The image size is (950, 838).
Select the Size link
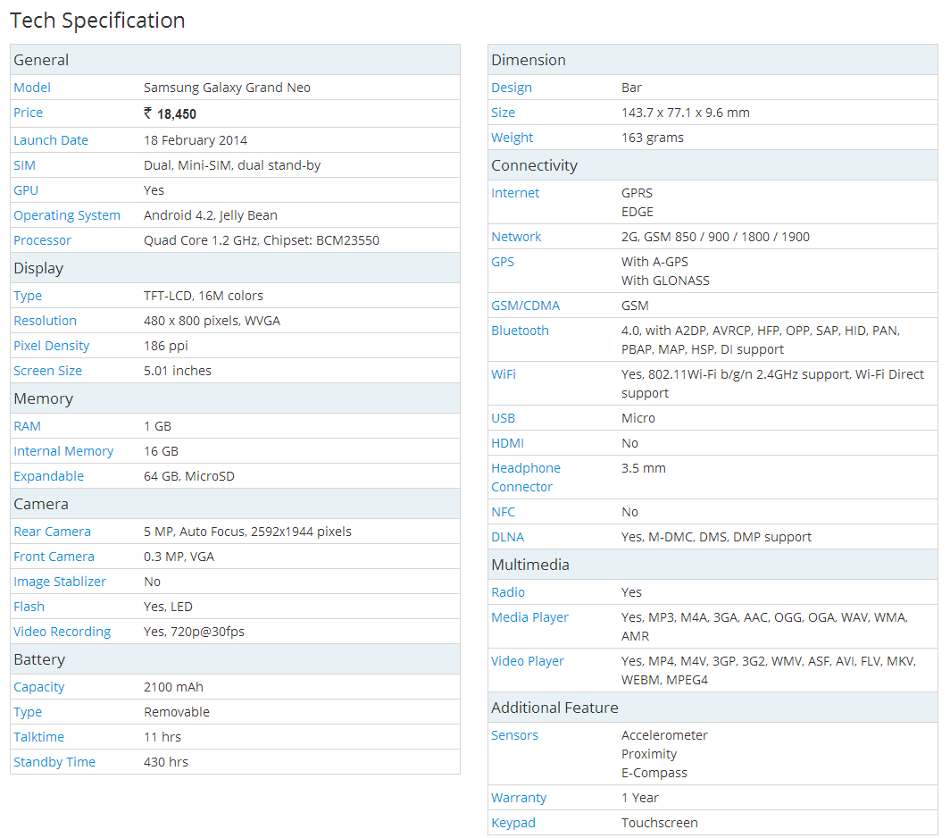pos(503,113)
